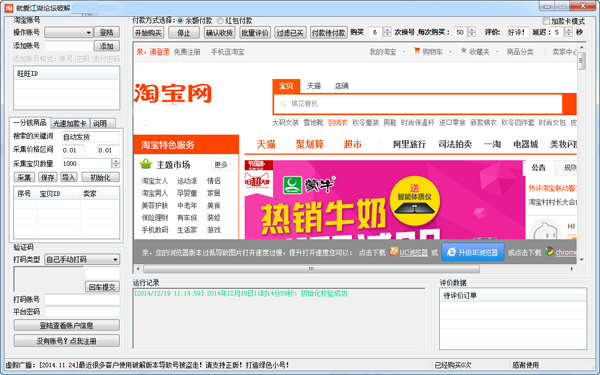Click 采集 button
The height and width of the screenshot is (375, 600).
24,177
